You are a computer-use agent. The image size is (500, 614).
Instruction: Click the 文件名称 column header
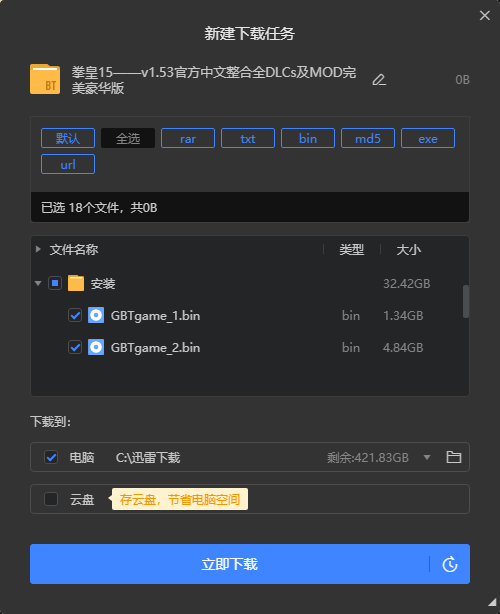pos(74,249)
